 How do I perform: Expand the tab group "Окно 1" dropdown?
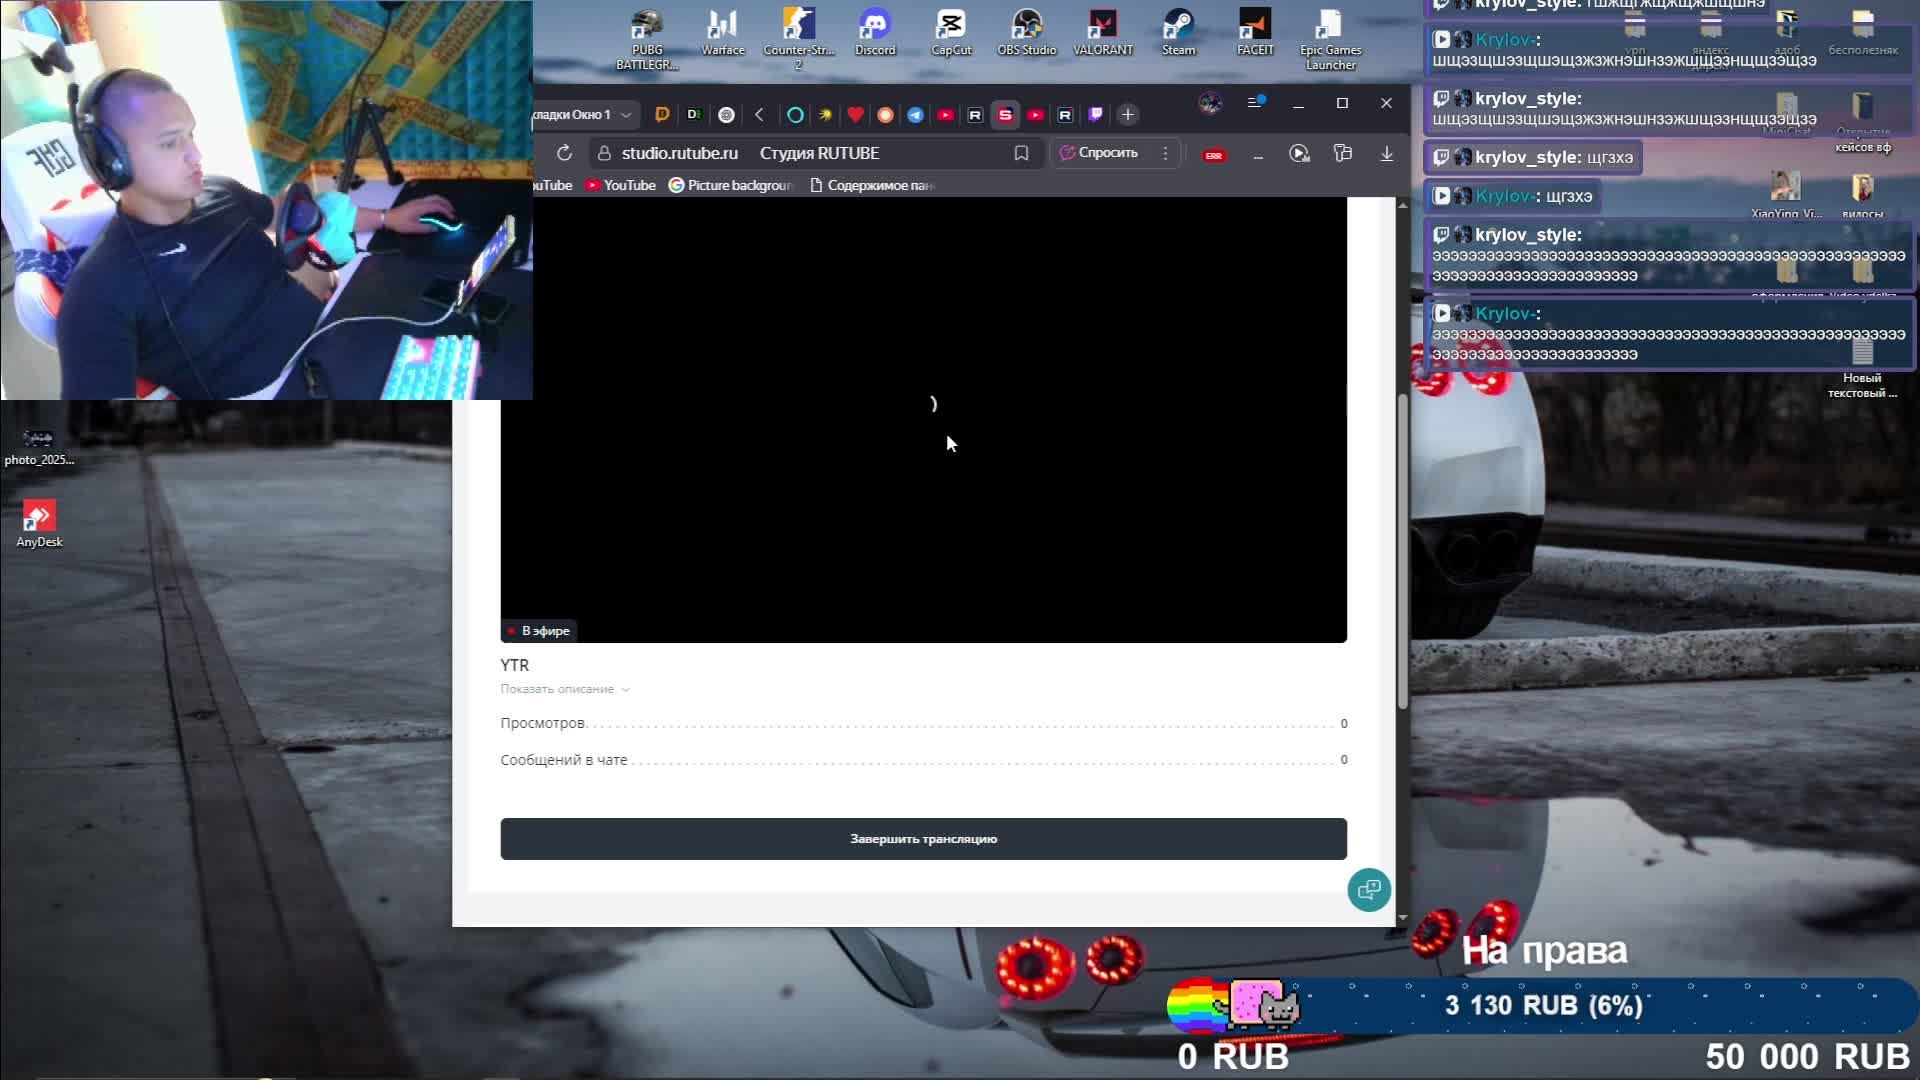(625, 115)
